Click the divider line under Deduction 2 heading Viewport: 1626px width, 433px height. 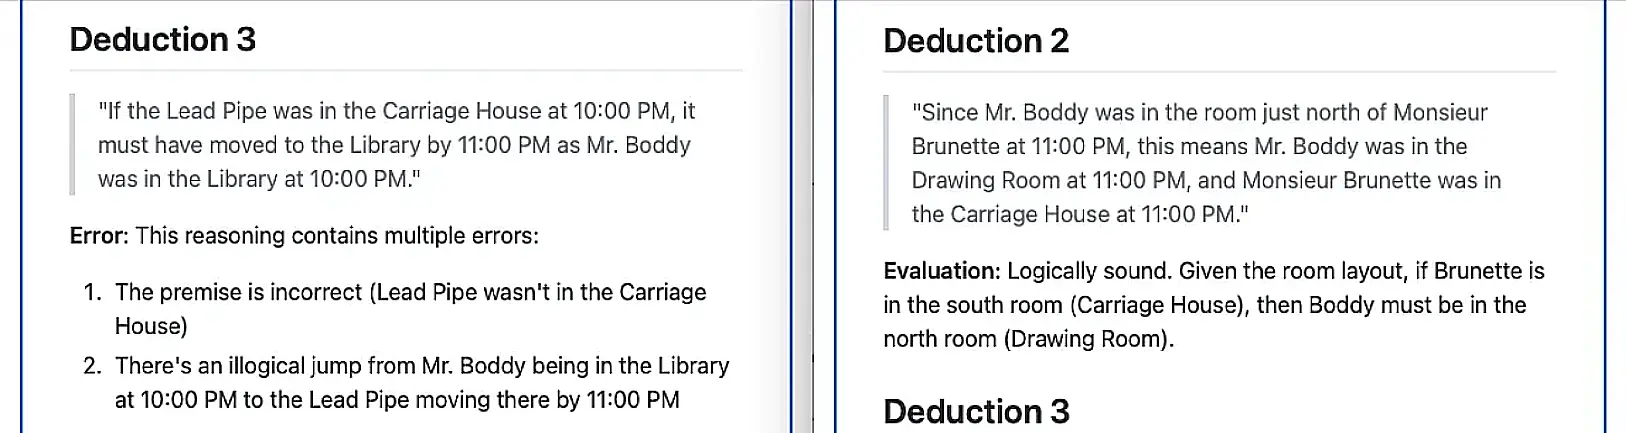[1219, 72]
